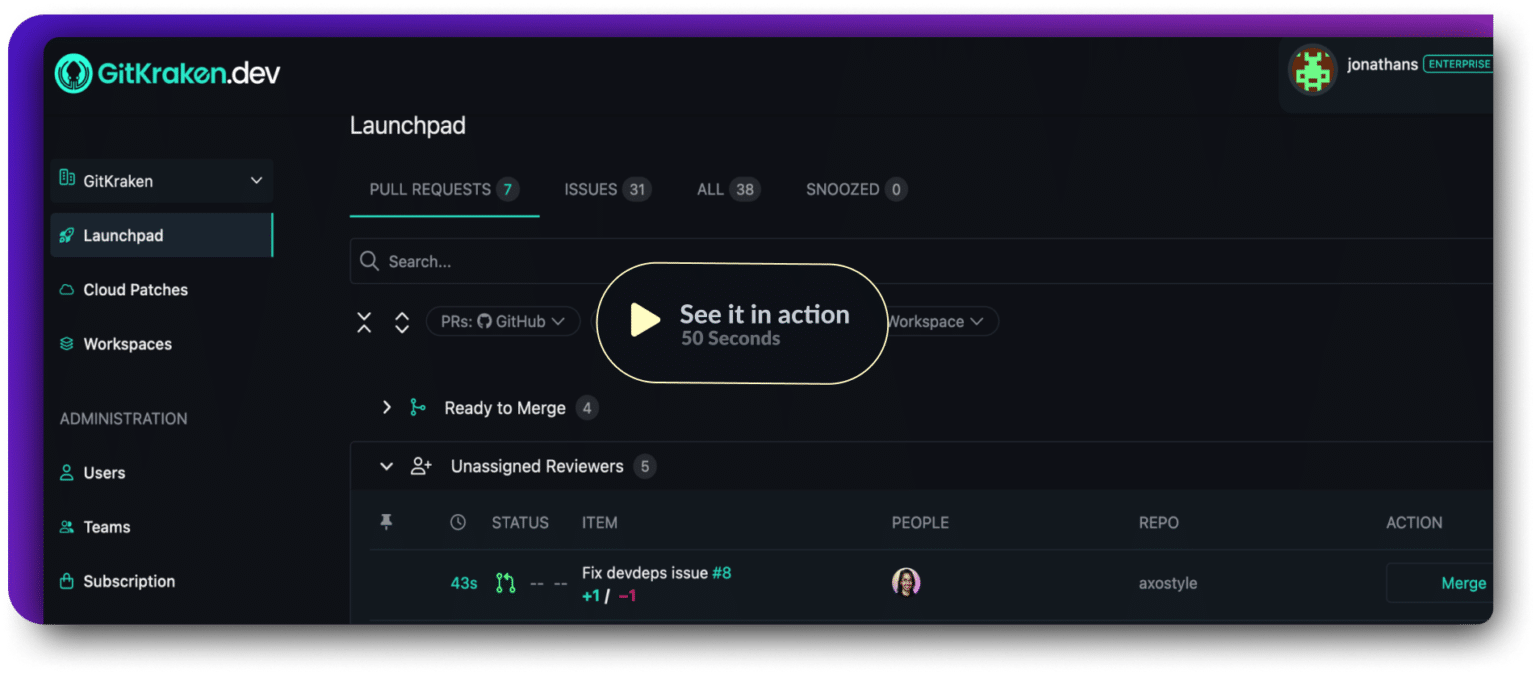Switch to the Issues tab

click(x=608, y=189)
